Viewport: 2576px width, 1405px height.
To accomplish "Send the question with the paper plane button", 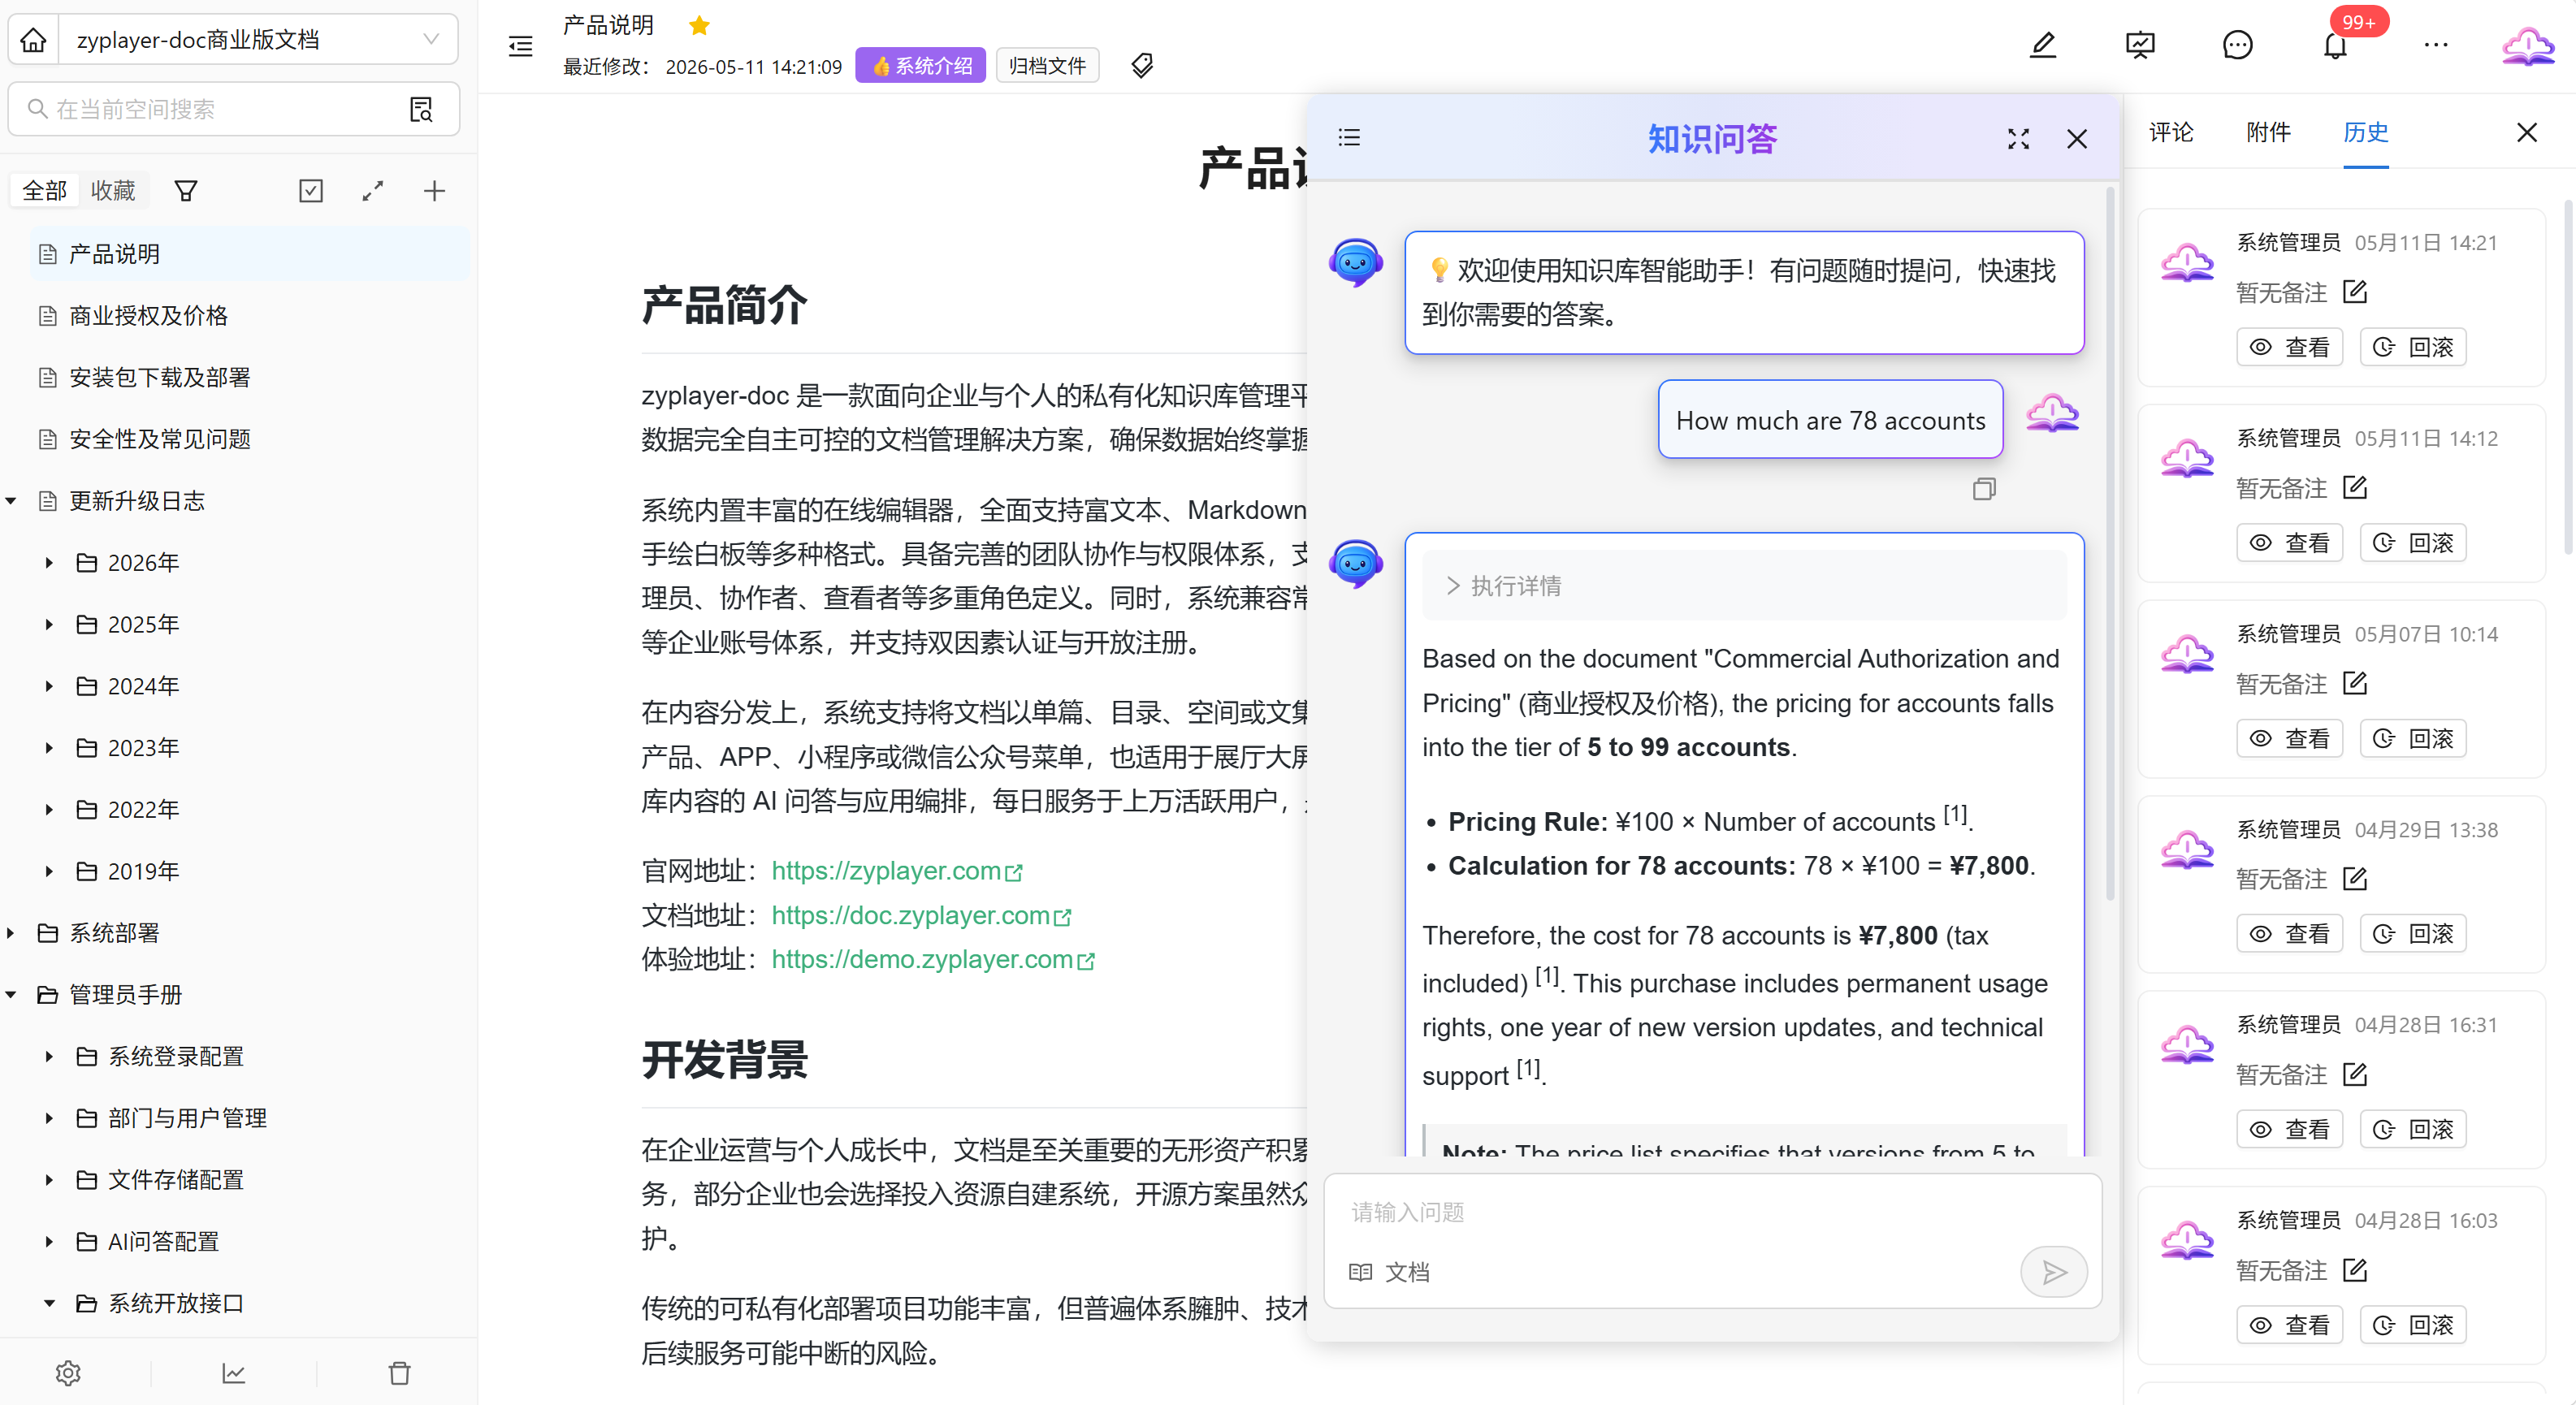I will click(x=2053, y=1272).
